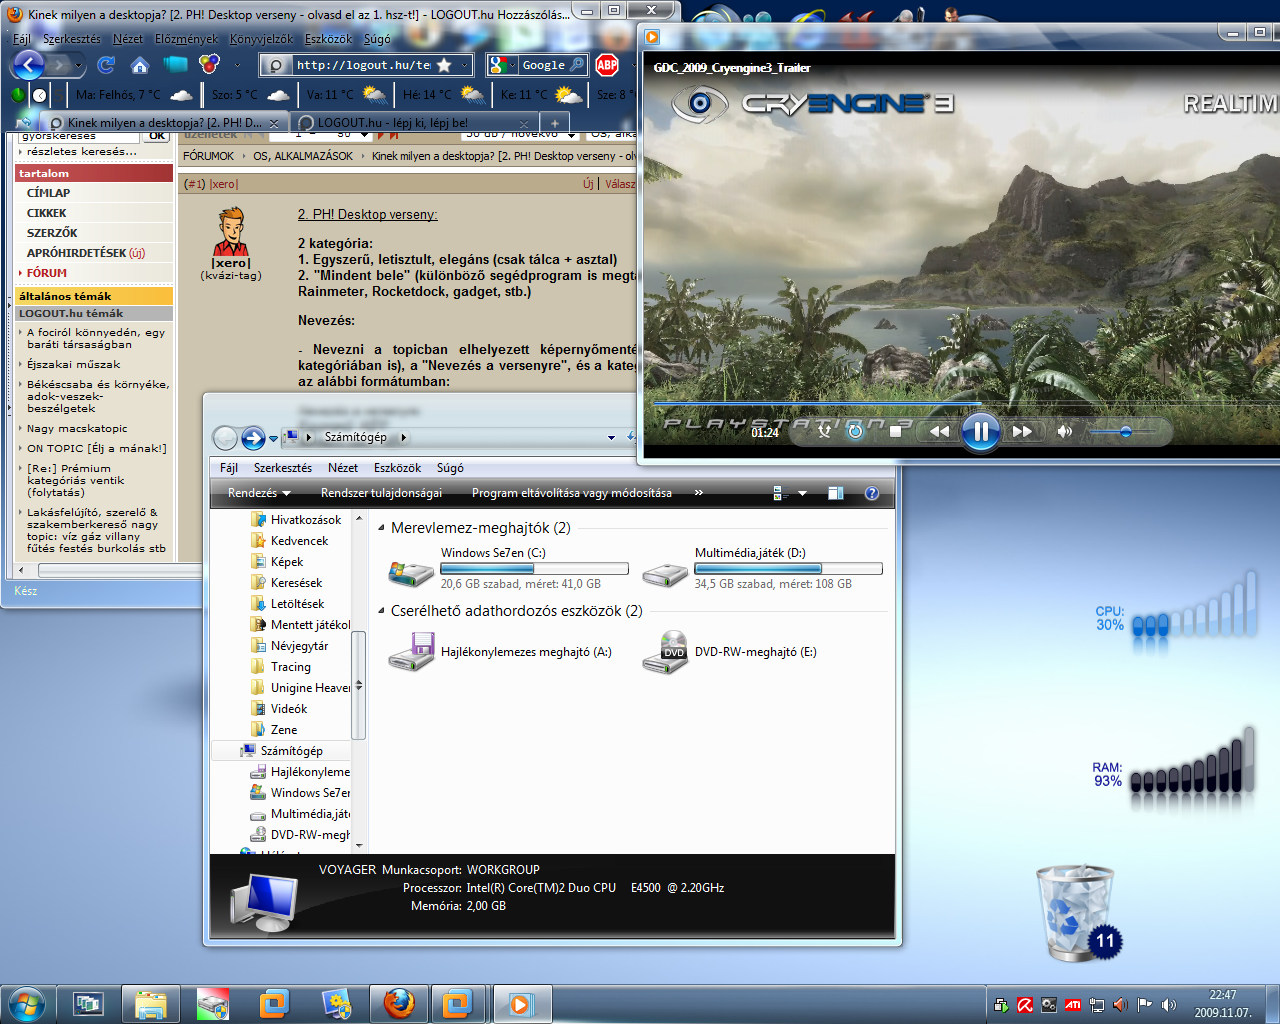The width and height of the screenshot is (1280, 1024).
Task: Click the colorful balls toolbar icon in Firefox
Action: point(209,65)
